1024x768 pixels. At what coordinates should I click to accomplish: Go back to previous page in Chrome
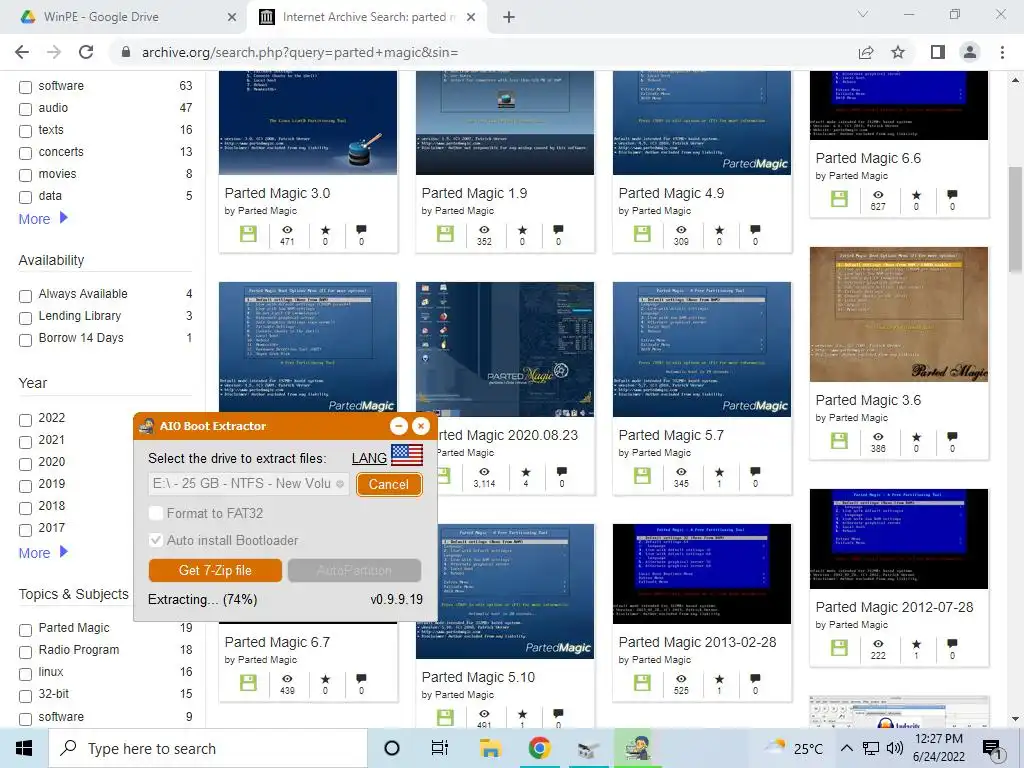[22, 52]
